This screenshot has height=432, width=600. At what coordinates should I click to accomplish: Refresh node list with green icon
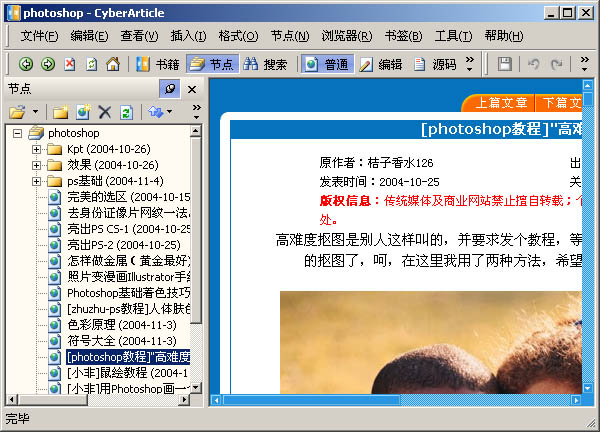(126, 112)
